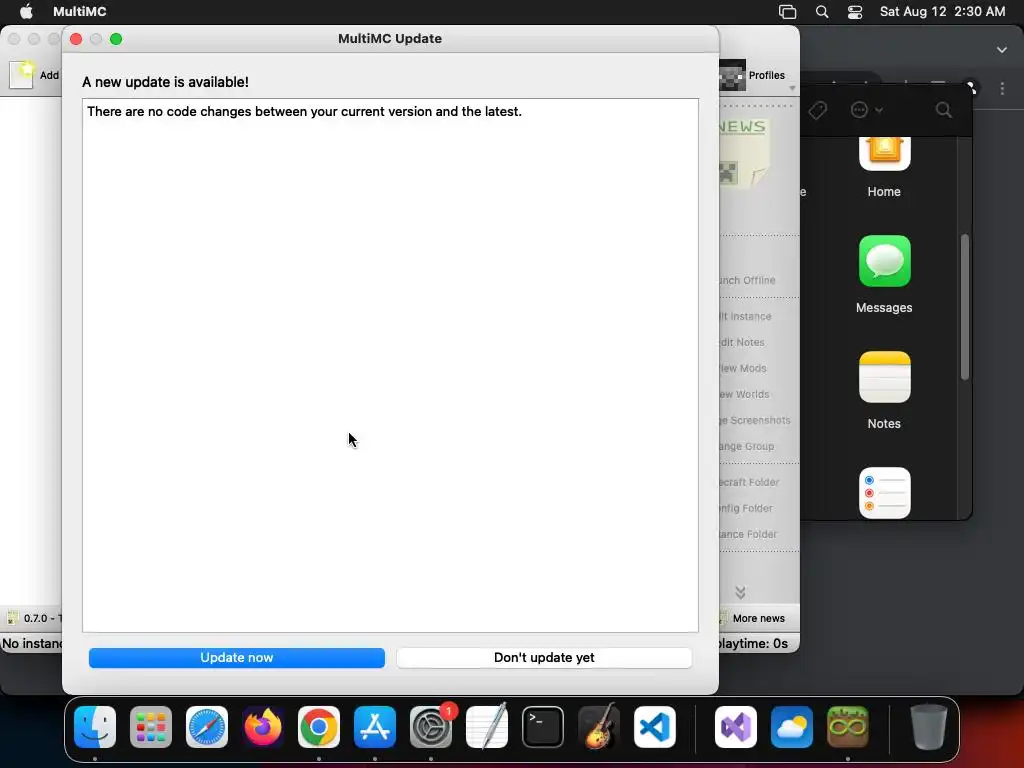Choose Don't update yet

click(544, 658)
